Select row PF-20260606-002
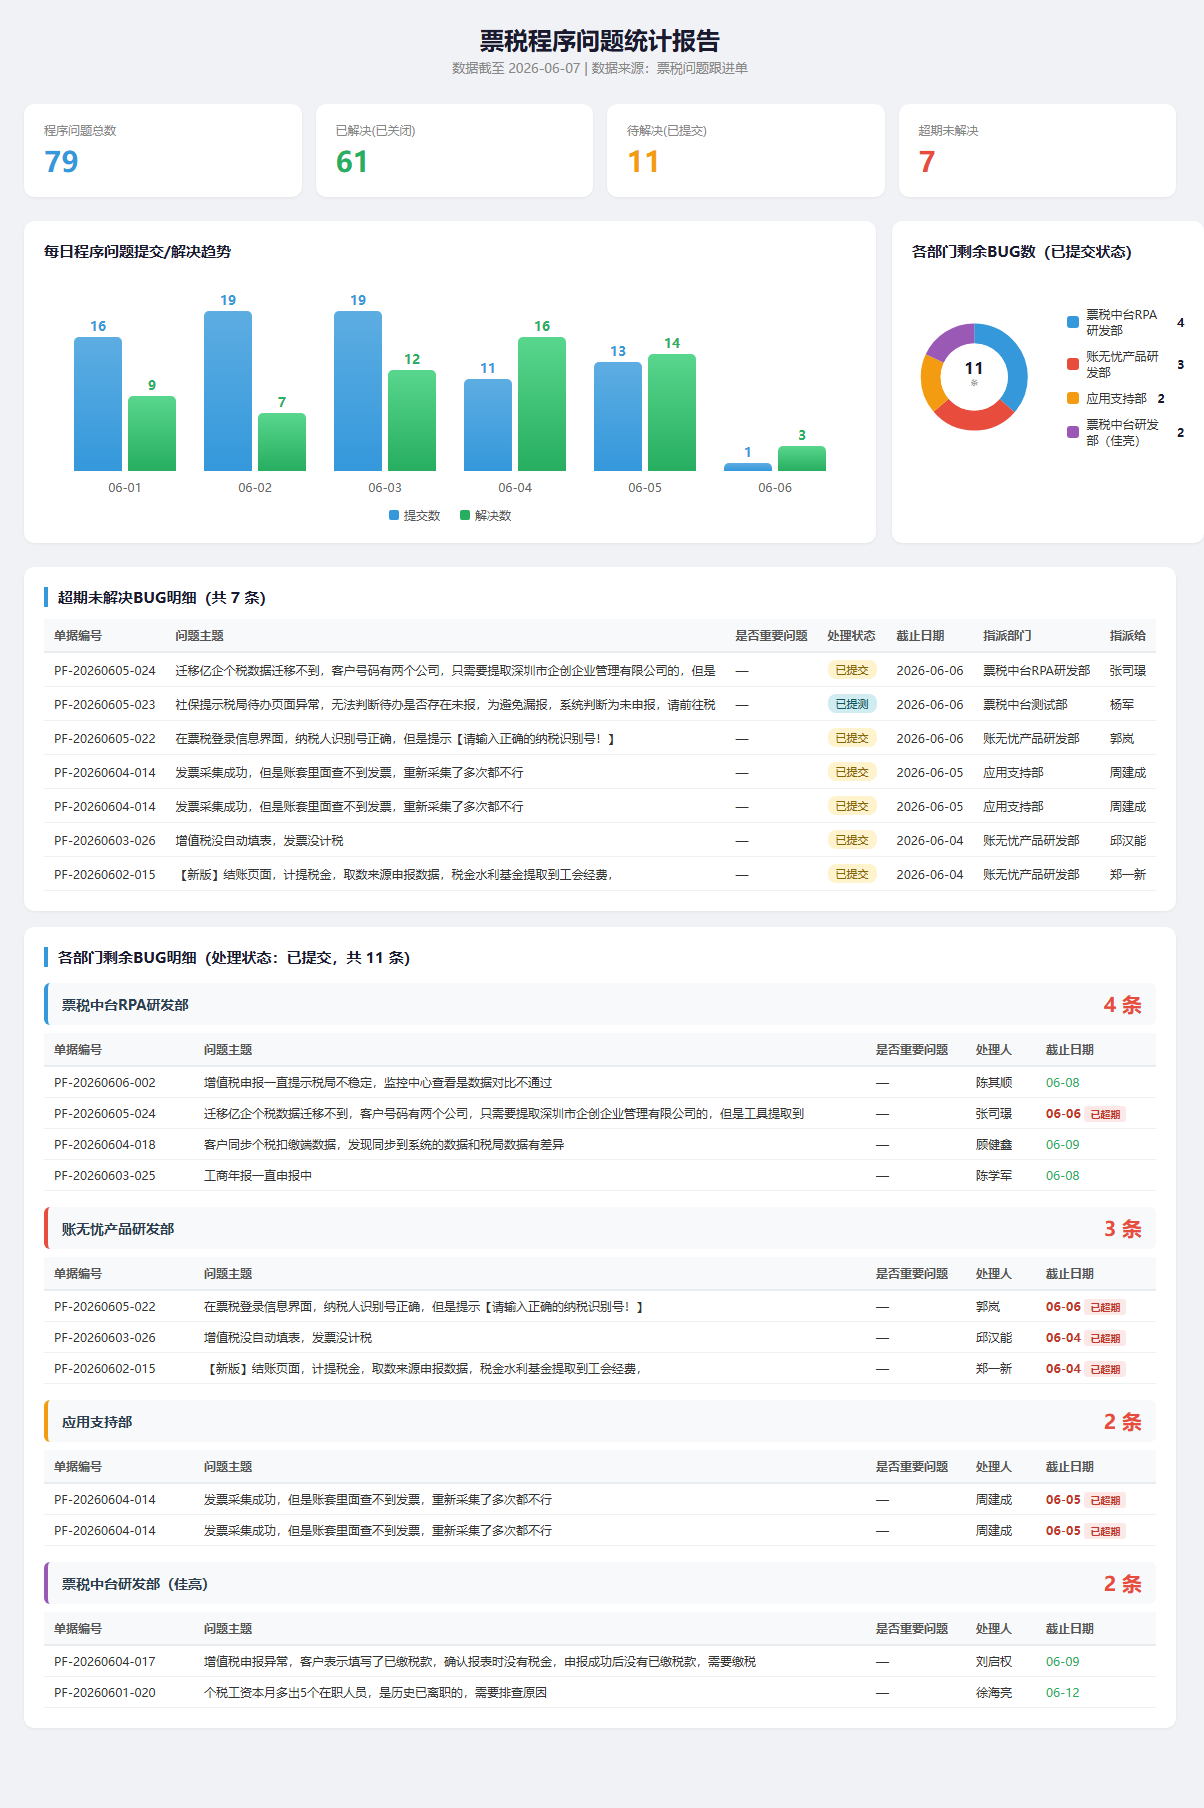 pos(600,1083)
